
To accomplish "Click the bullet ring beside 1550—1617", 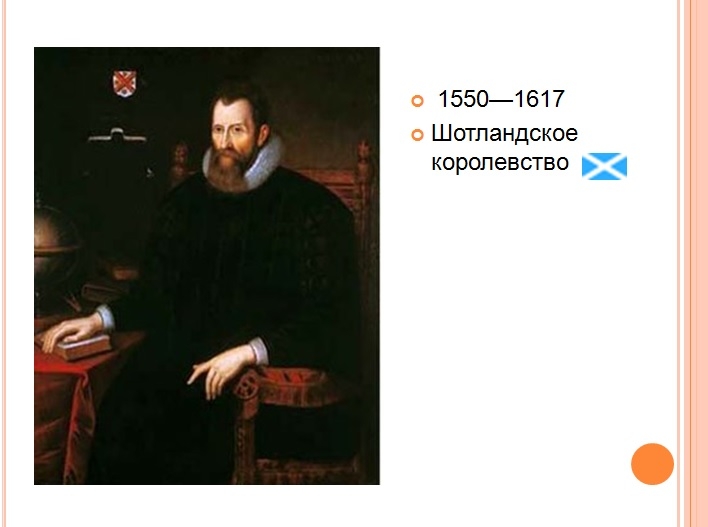I will pyautogui.click(x=417, y=101).
